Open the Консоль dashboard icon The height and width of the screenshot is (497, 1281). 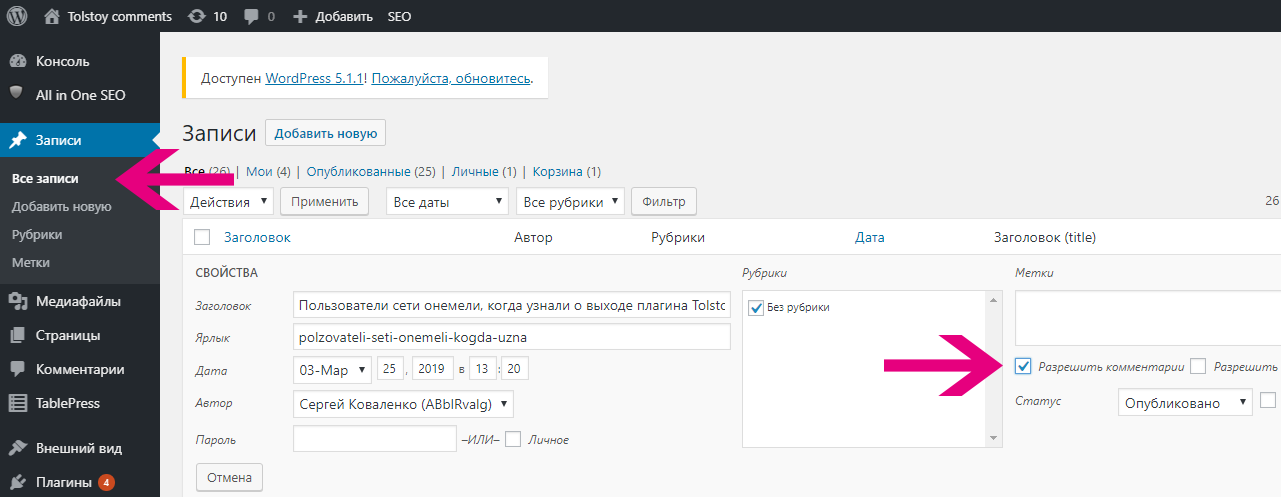(x=17, y=61)
